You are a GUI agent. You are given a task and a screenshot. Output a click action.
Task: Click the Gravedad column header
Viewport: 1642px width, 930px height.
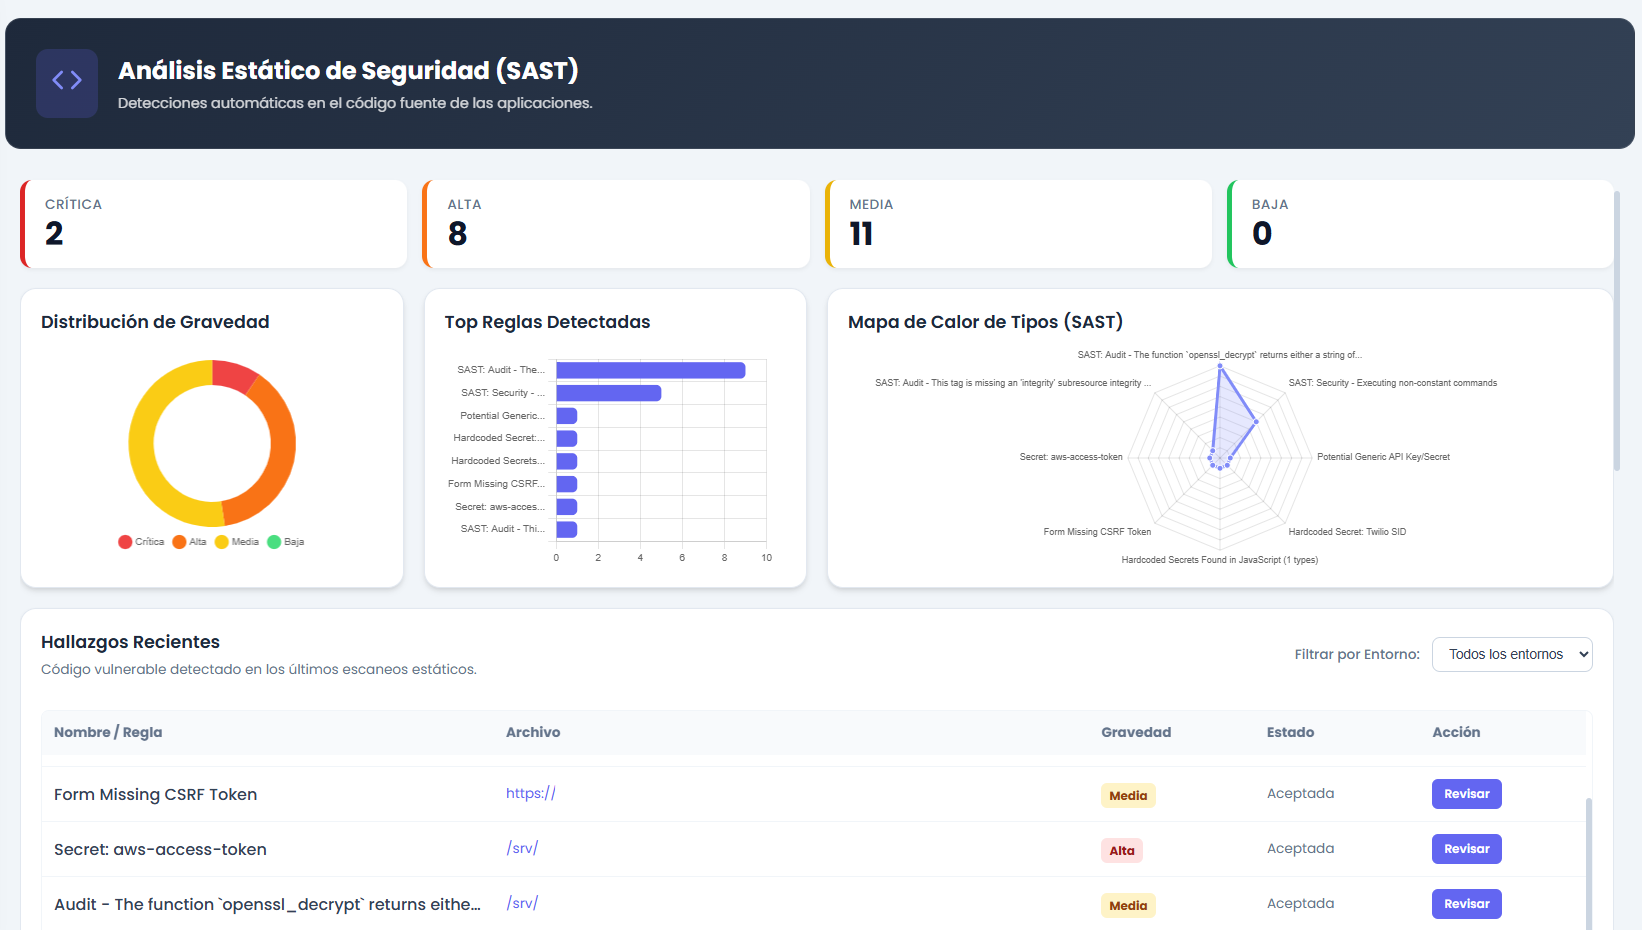pyautogui.click(x=1136, y=732)
